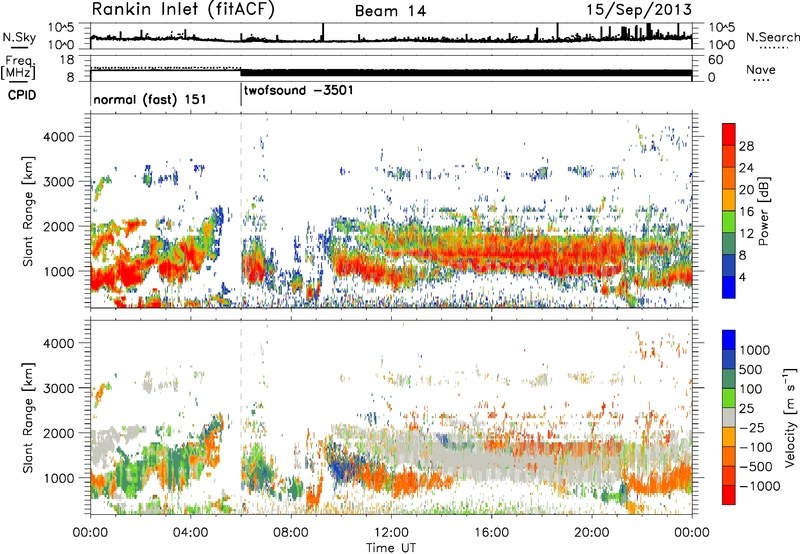The image size is (800, 554).
Task: Click the "twofsound -3501" CPID text
Action: tap(298, 91)
